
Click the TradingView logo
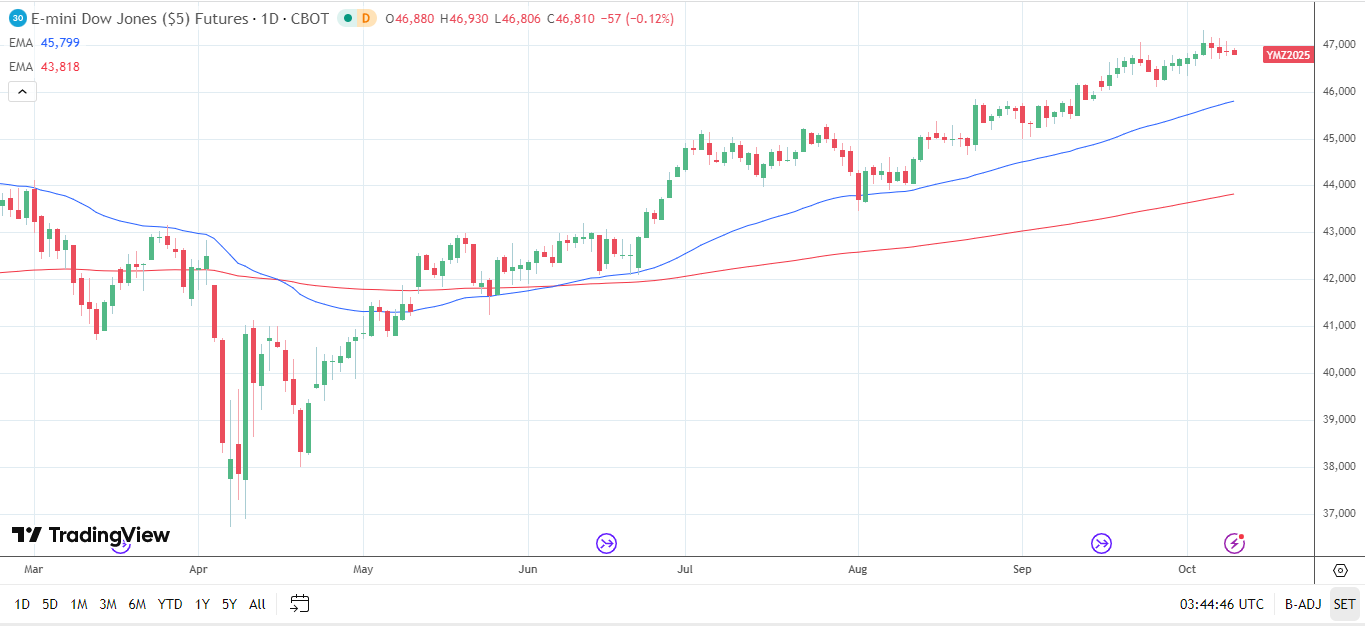point(91,535)
